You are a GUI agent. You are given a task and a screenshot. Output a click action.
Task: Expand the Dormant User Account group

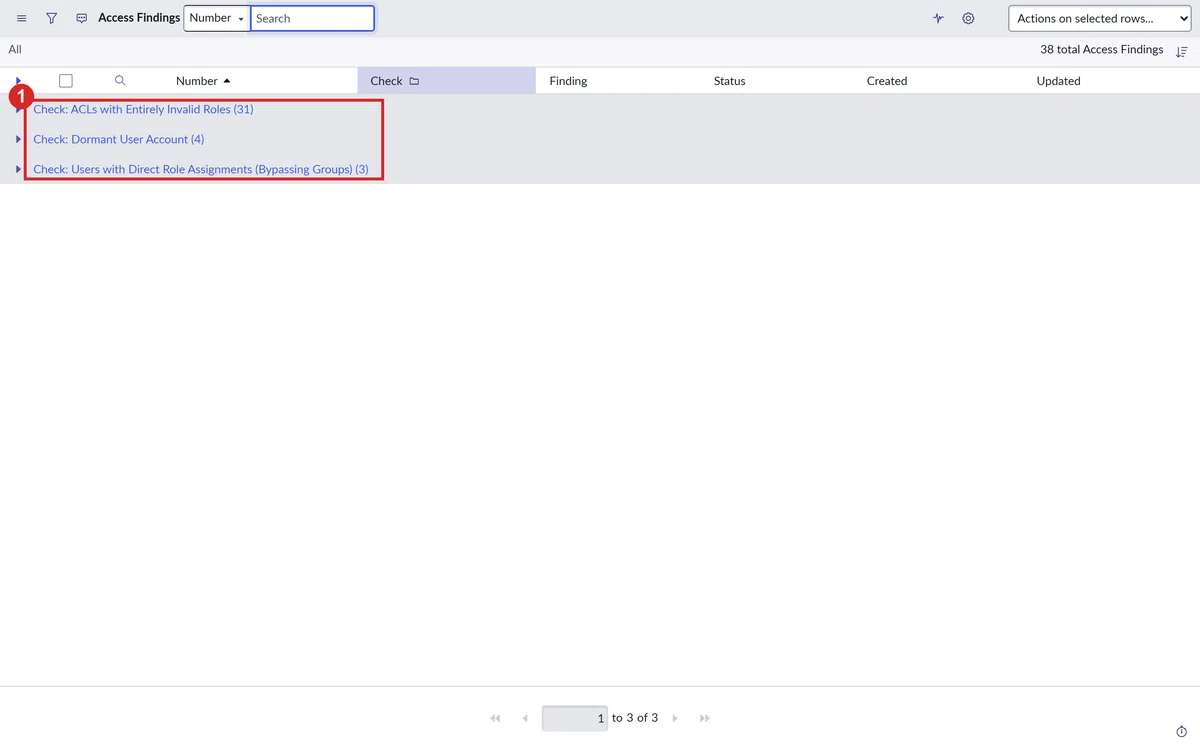click(x=18, y=139)
